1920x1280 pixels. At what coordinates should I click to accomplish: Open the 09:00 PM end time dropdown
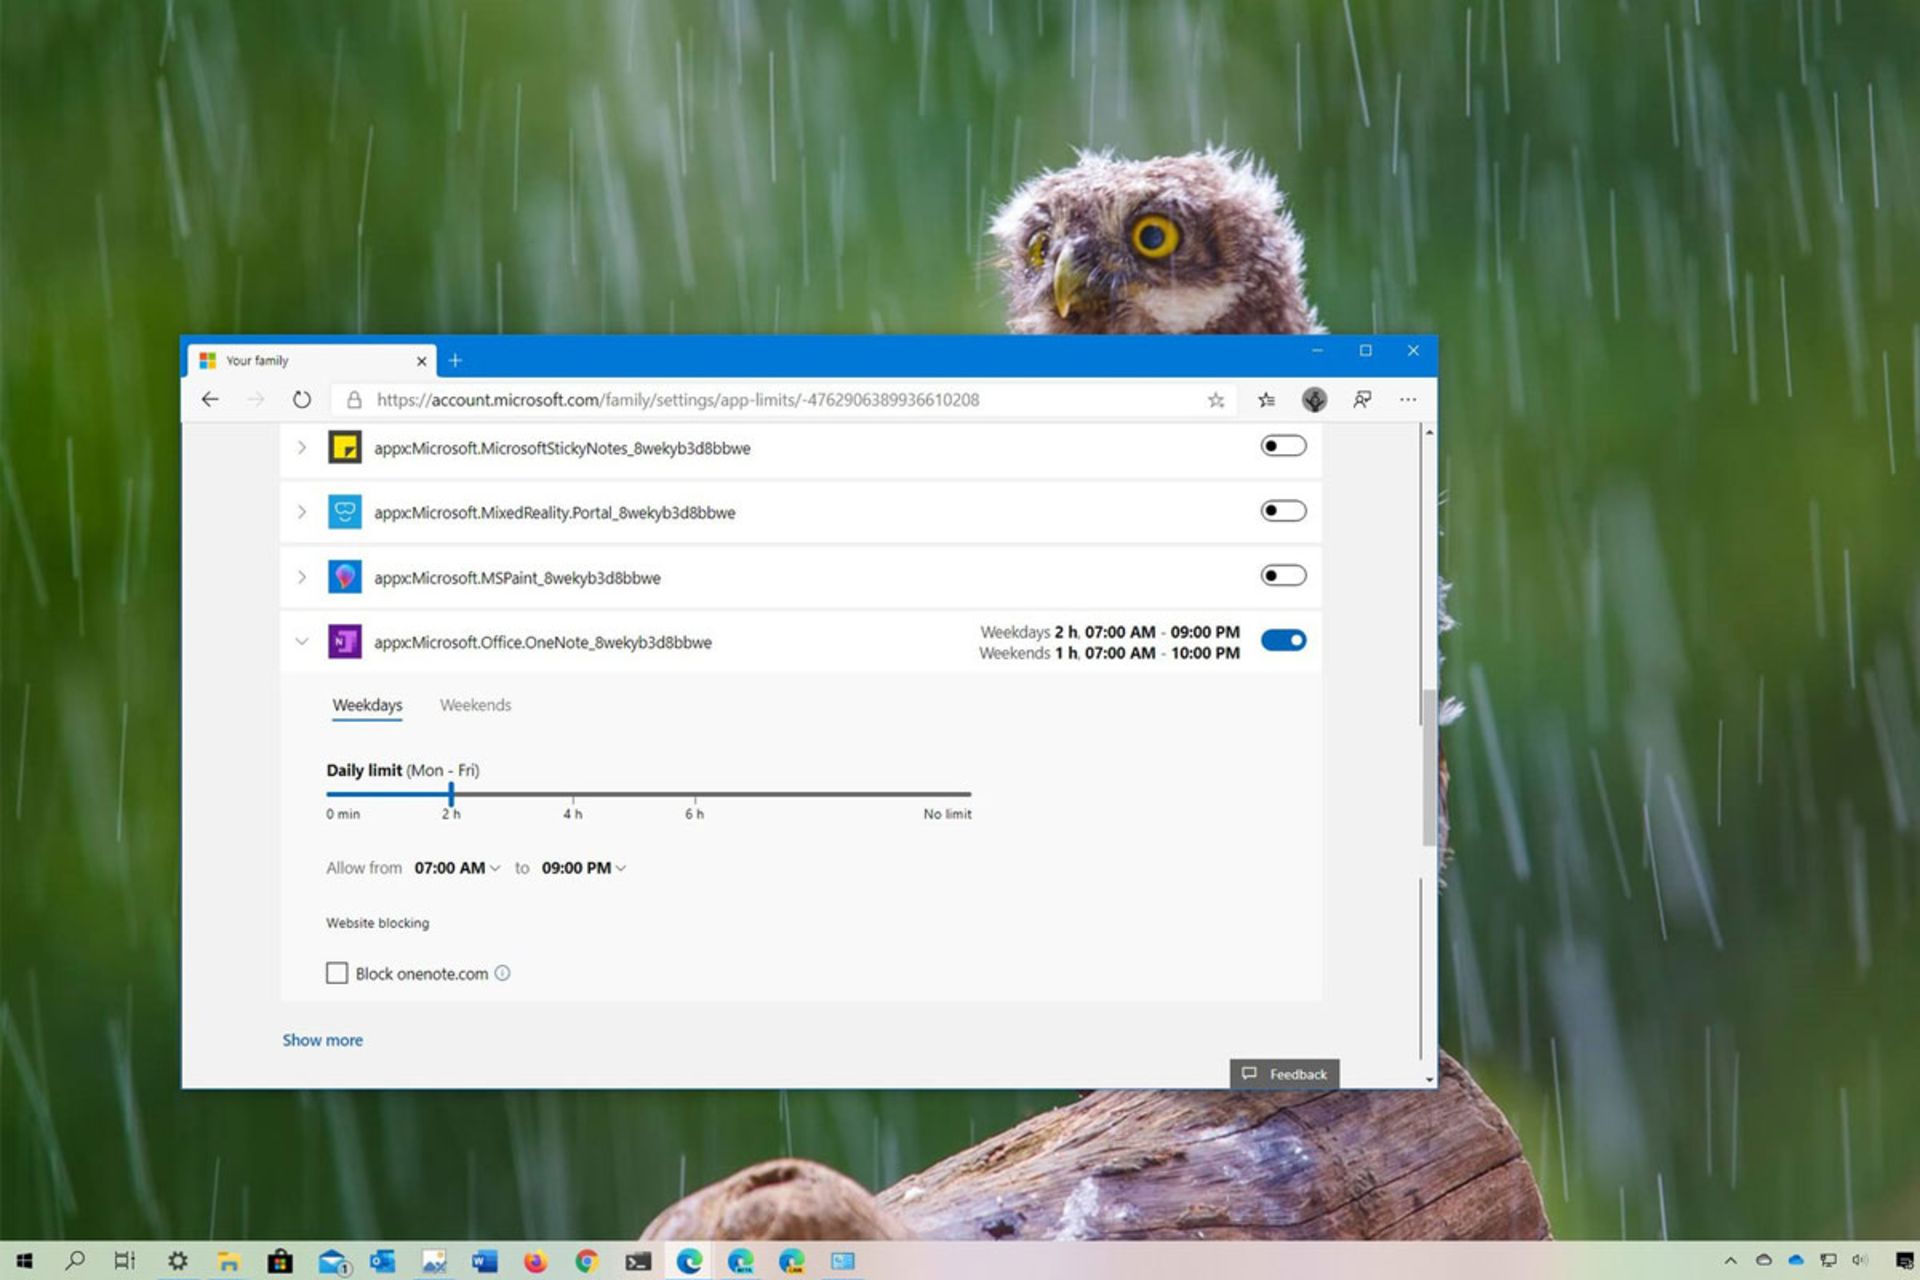pos(583,868)
